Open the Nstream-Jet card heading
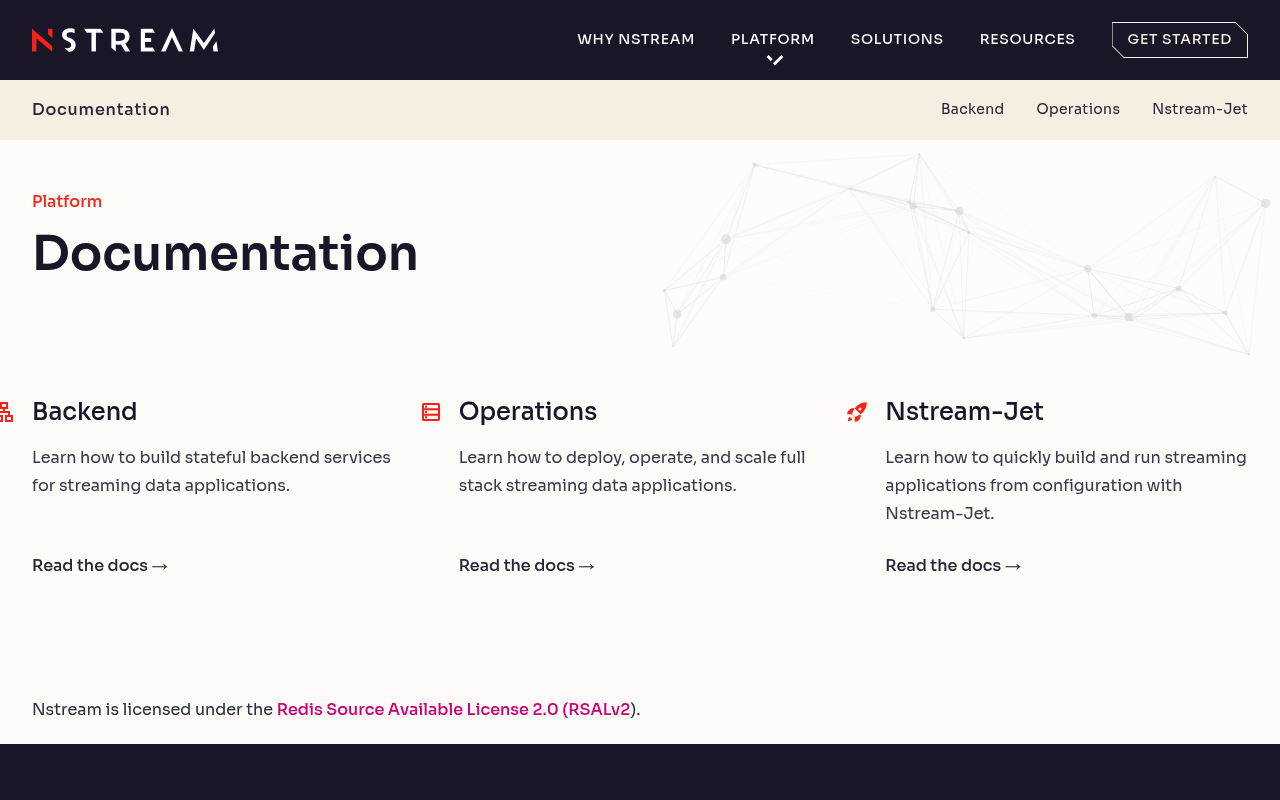The height and width of the screenshot is (800, 1280). point(965,411)
